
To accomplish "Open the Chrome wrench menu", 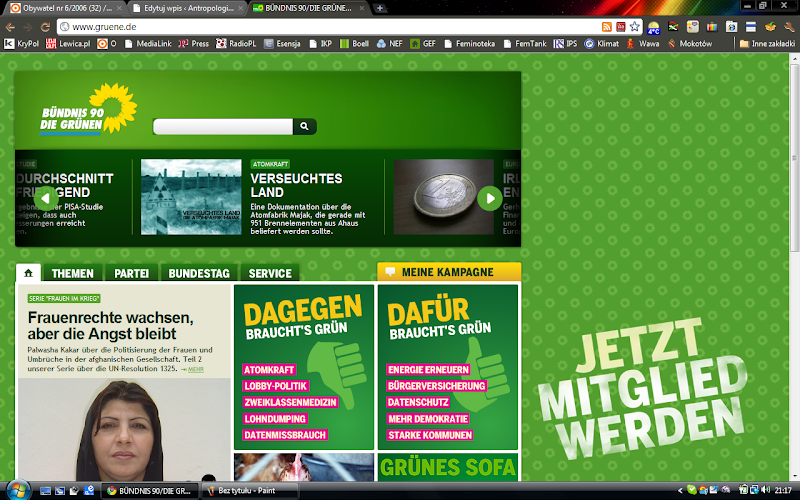I will (x=789, y=27).
